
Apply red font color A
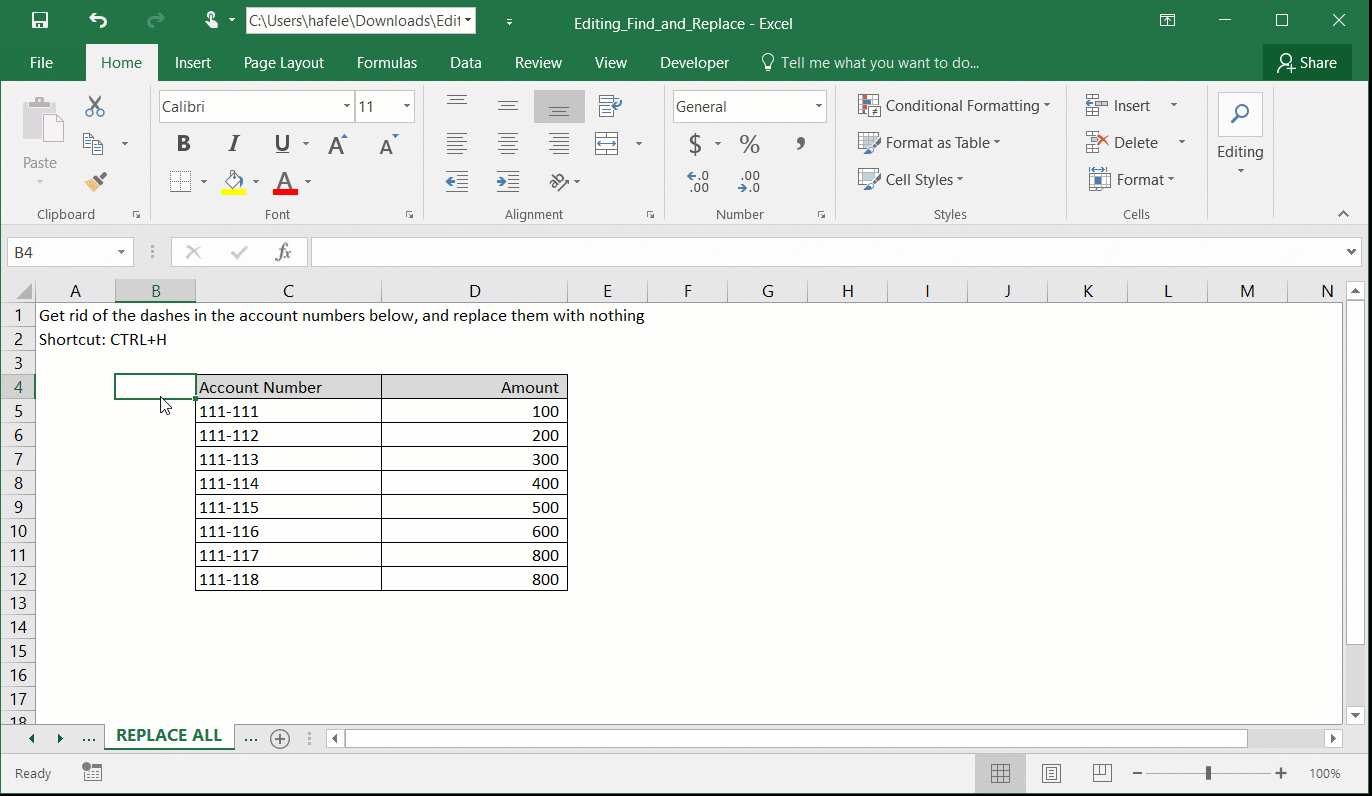(x=285, y=181)
